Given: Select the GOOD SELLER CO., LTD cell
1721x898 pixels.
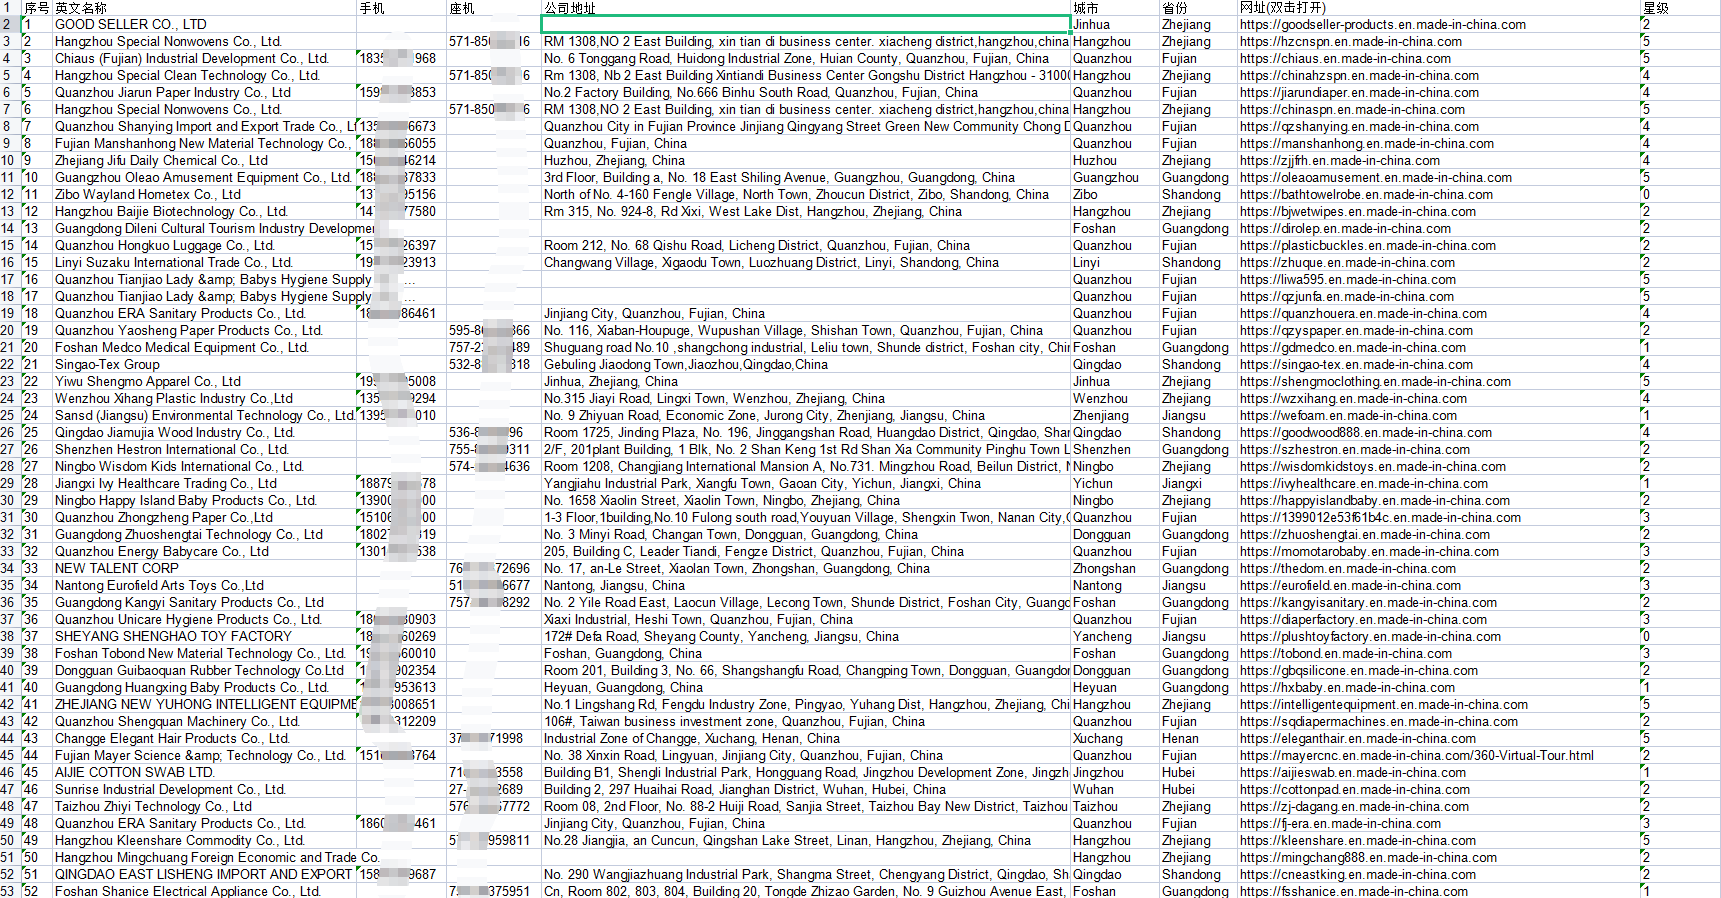Looking at the screenshot, I should click(204, 24).
